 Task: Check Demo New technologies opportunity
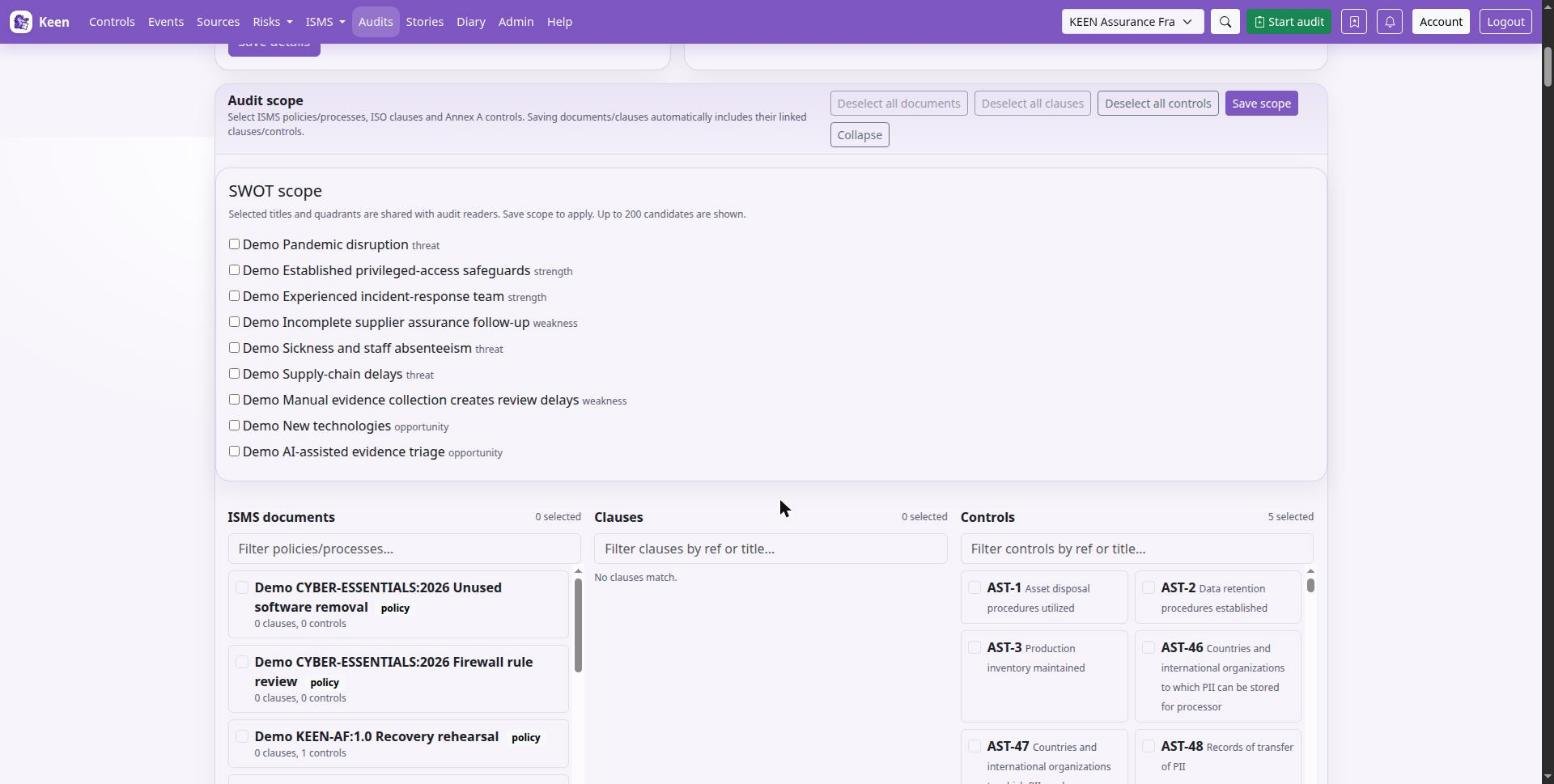(234, 426)
